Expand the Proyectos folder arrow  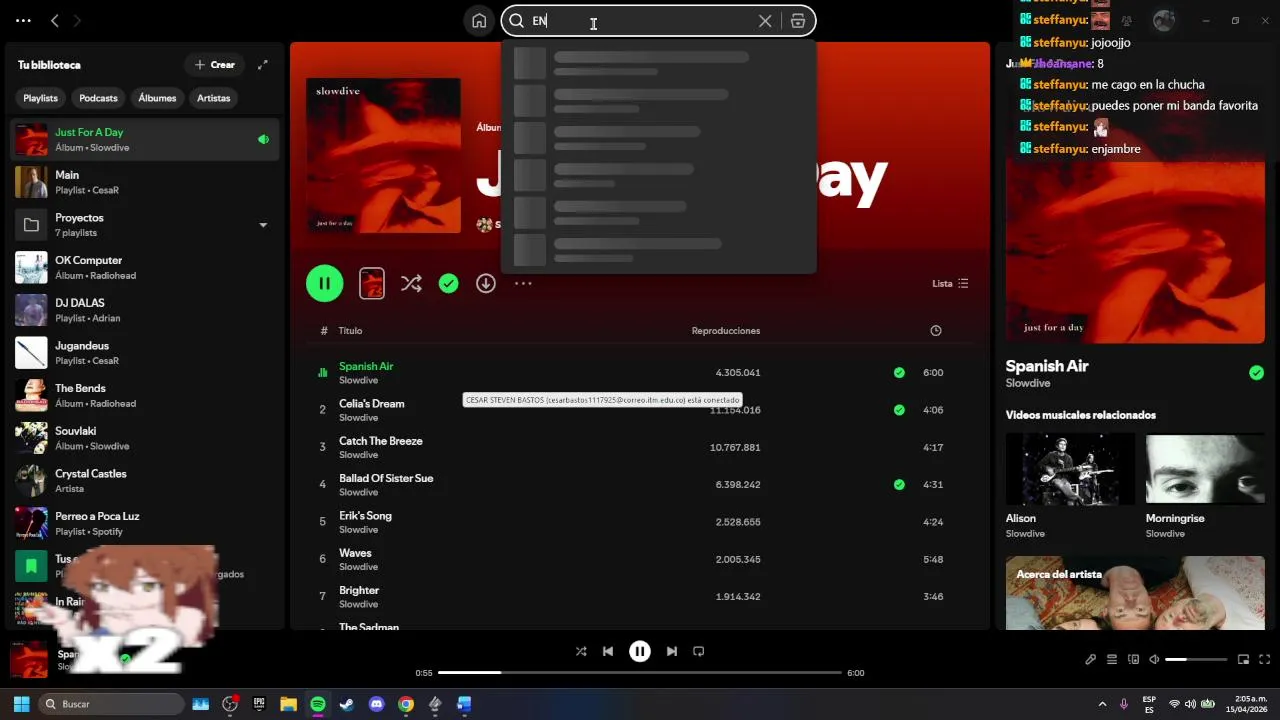point(263,225)
